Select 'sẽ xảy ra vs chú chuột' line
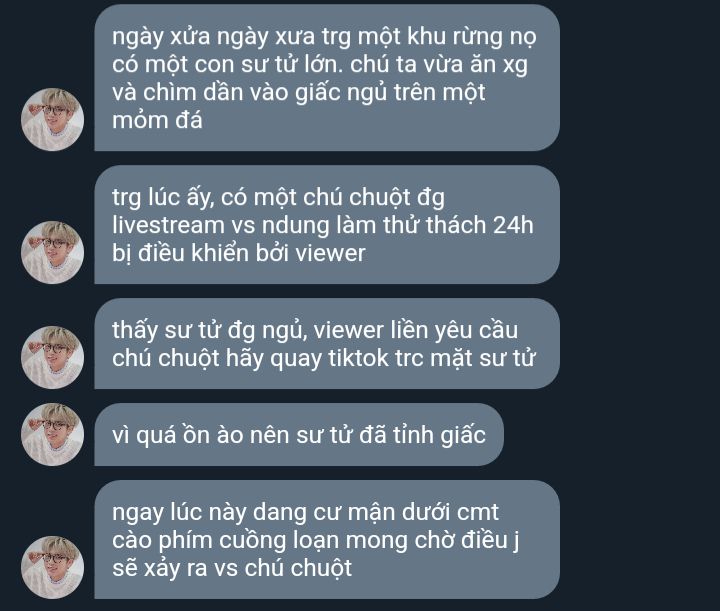The height and width of the screenshot is (611, 720). (232, 569)
